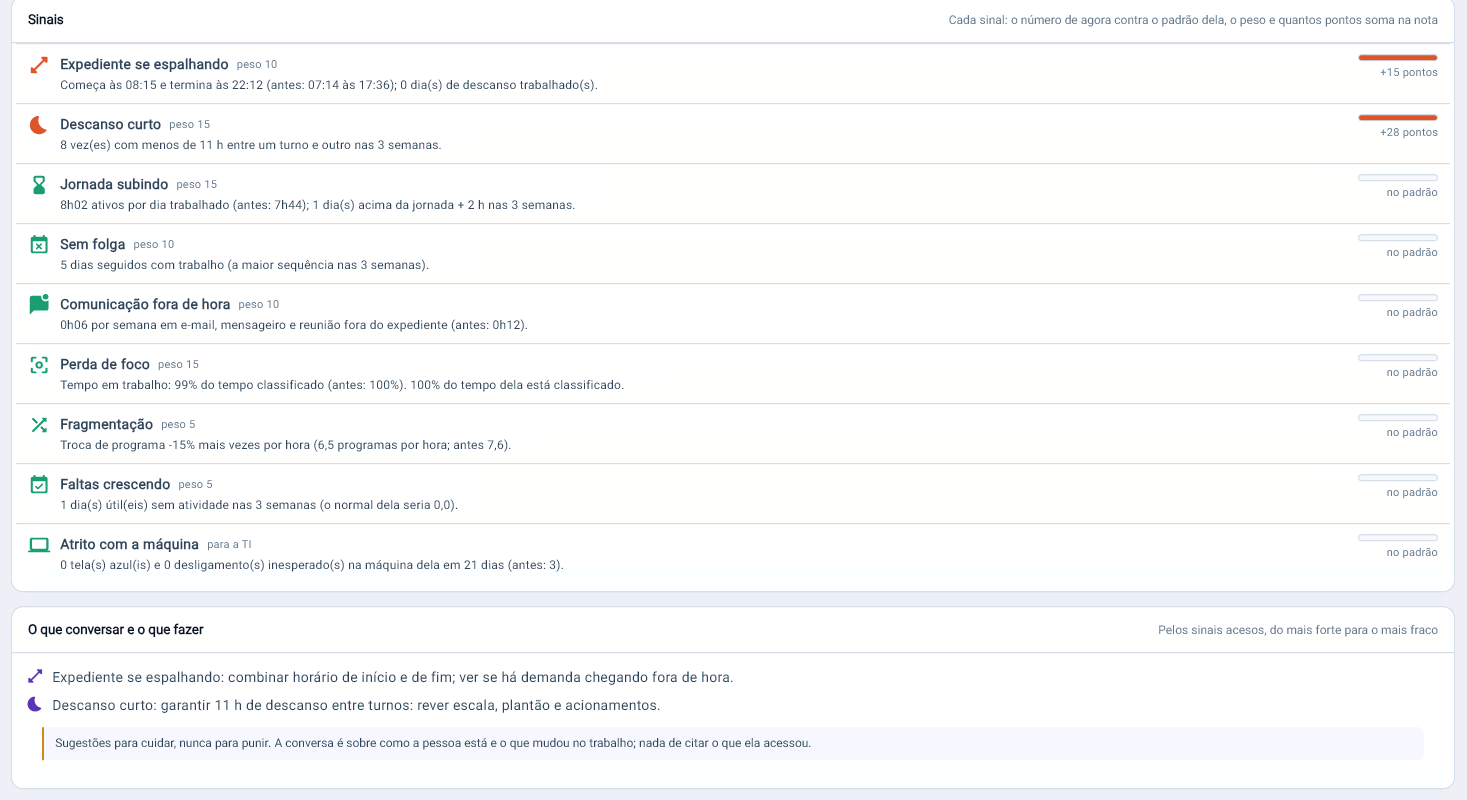This screenshot has height=800, width=1467.
Task: Click the Atrito com a máquina score bar
Action: [1397, 538]
